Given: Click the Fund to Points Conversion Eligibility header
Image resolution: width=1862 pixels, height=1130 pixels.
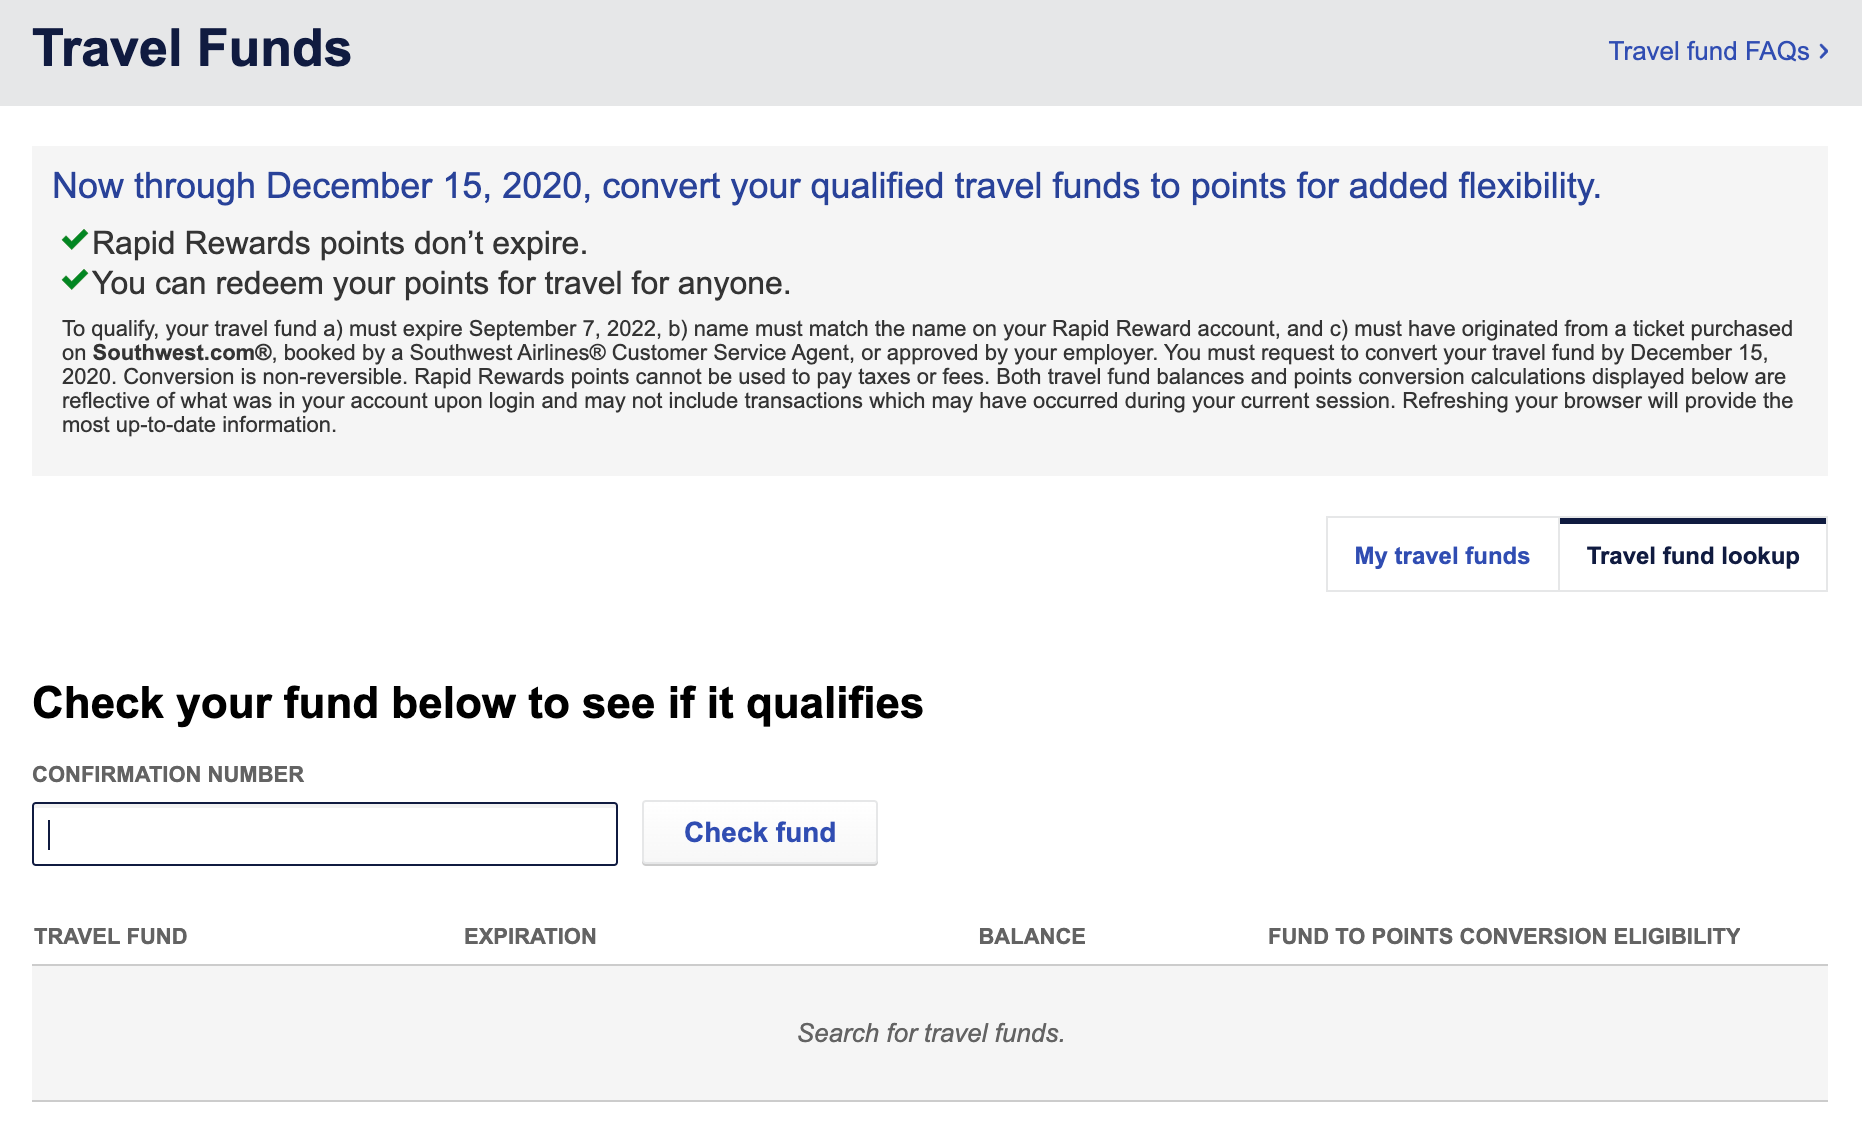Looking at the screenshot, I should (1504, 936).
